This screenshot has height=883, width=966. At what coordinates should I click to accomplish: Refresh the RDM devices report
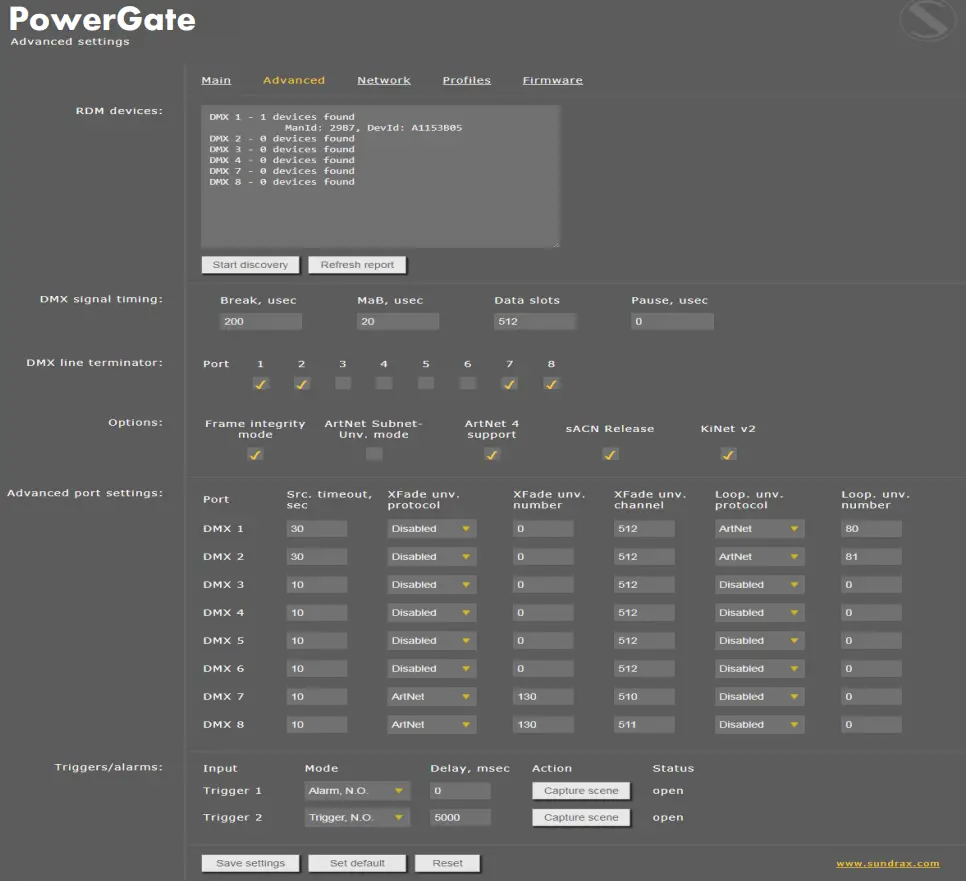[x=357, y=264]
